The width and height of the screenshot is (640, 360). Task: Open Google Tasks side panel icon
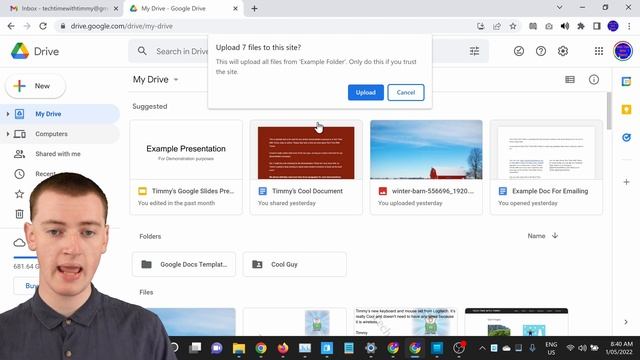pos(626,137)
